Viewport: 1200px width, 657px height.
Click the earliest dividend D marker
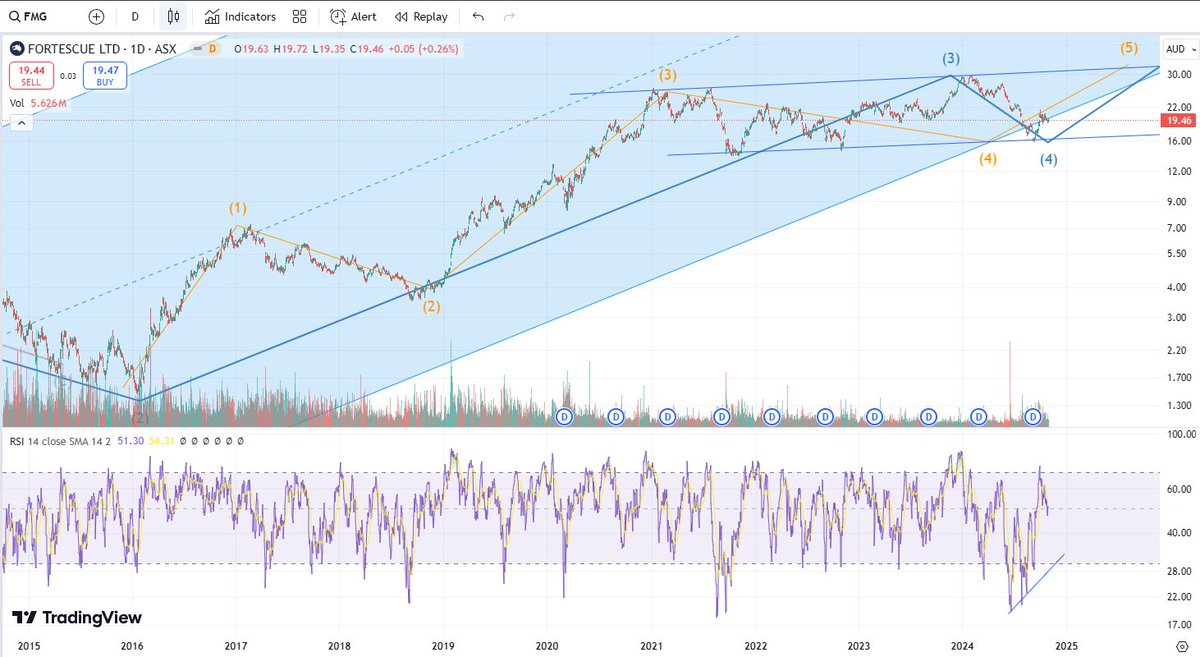564,415
